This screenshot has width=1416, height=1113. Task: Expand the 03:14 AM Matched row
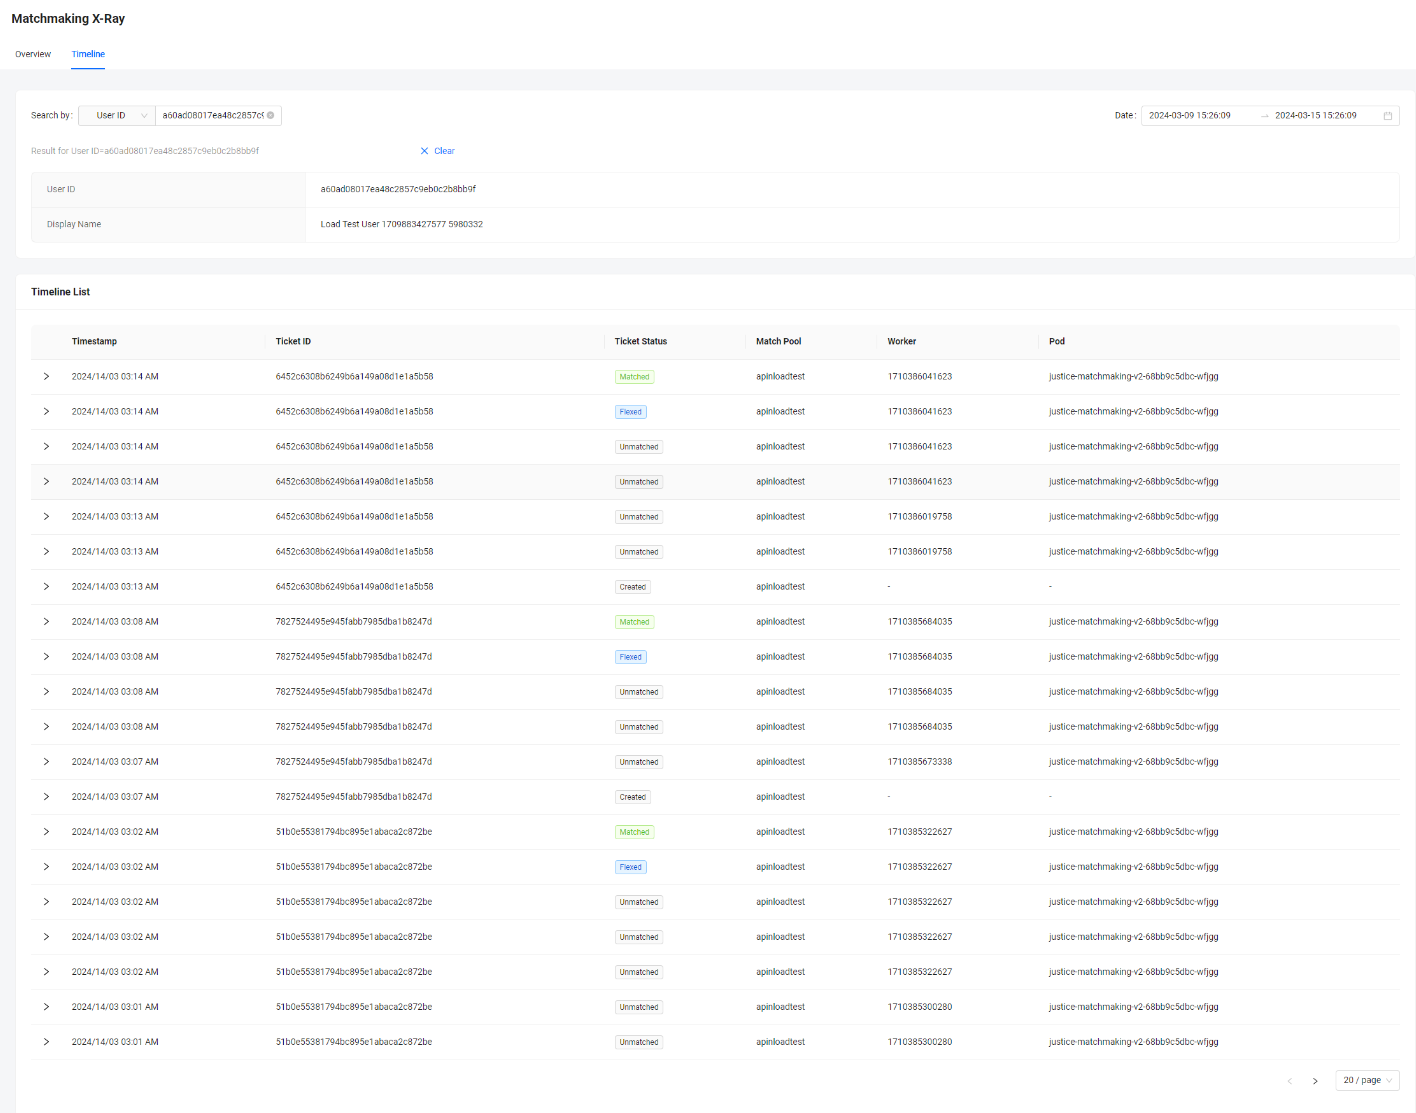point(46,377)
